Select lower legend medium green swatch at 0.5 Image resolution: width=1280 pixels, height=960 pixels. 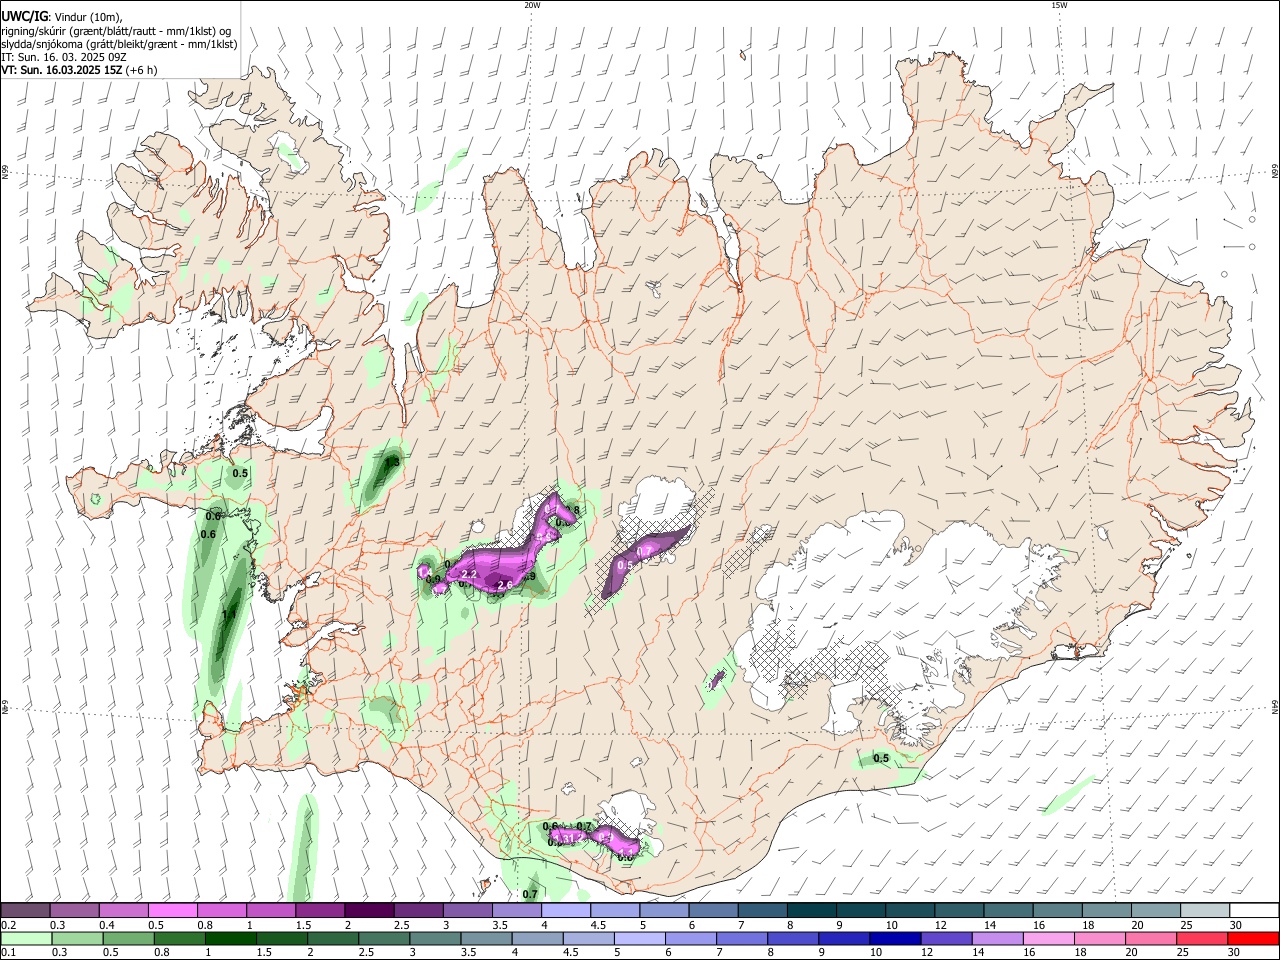128,938
